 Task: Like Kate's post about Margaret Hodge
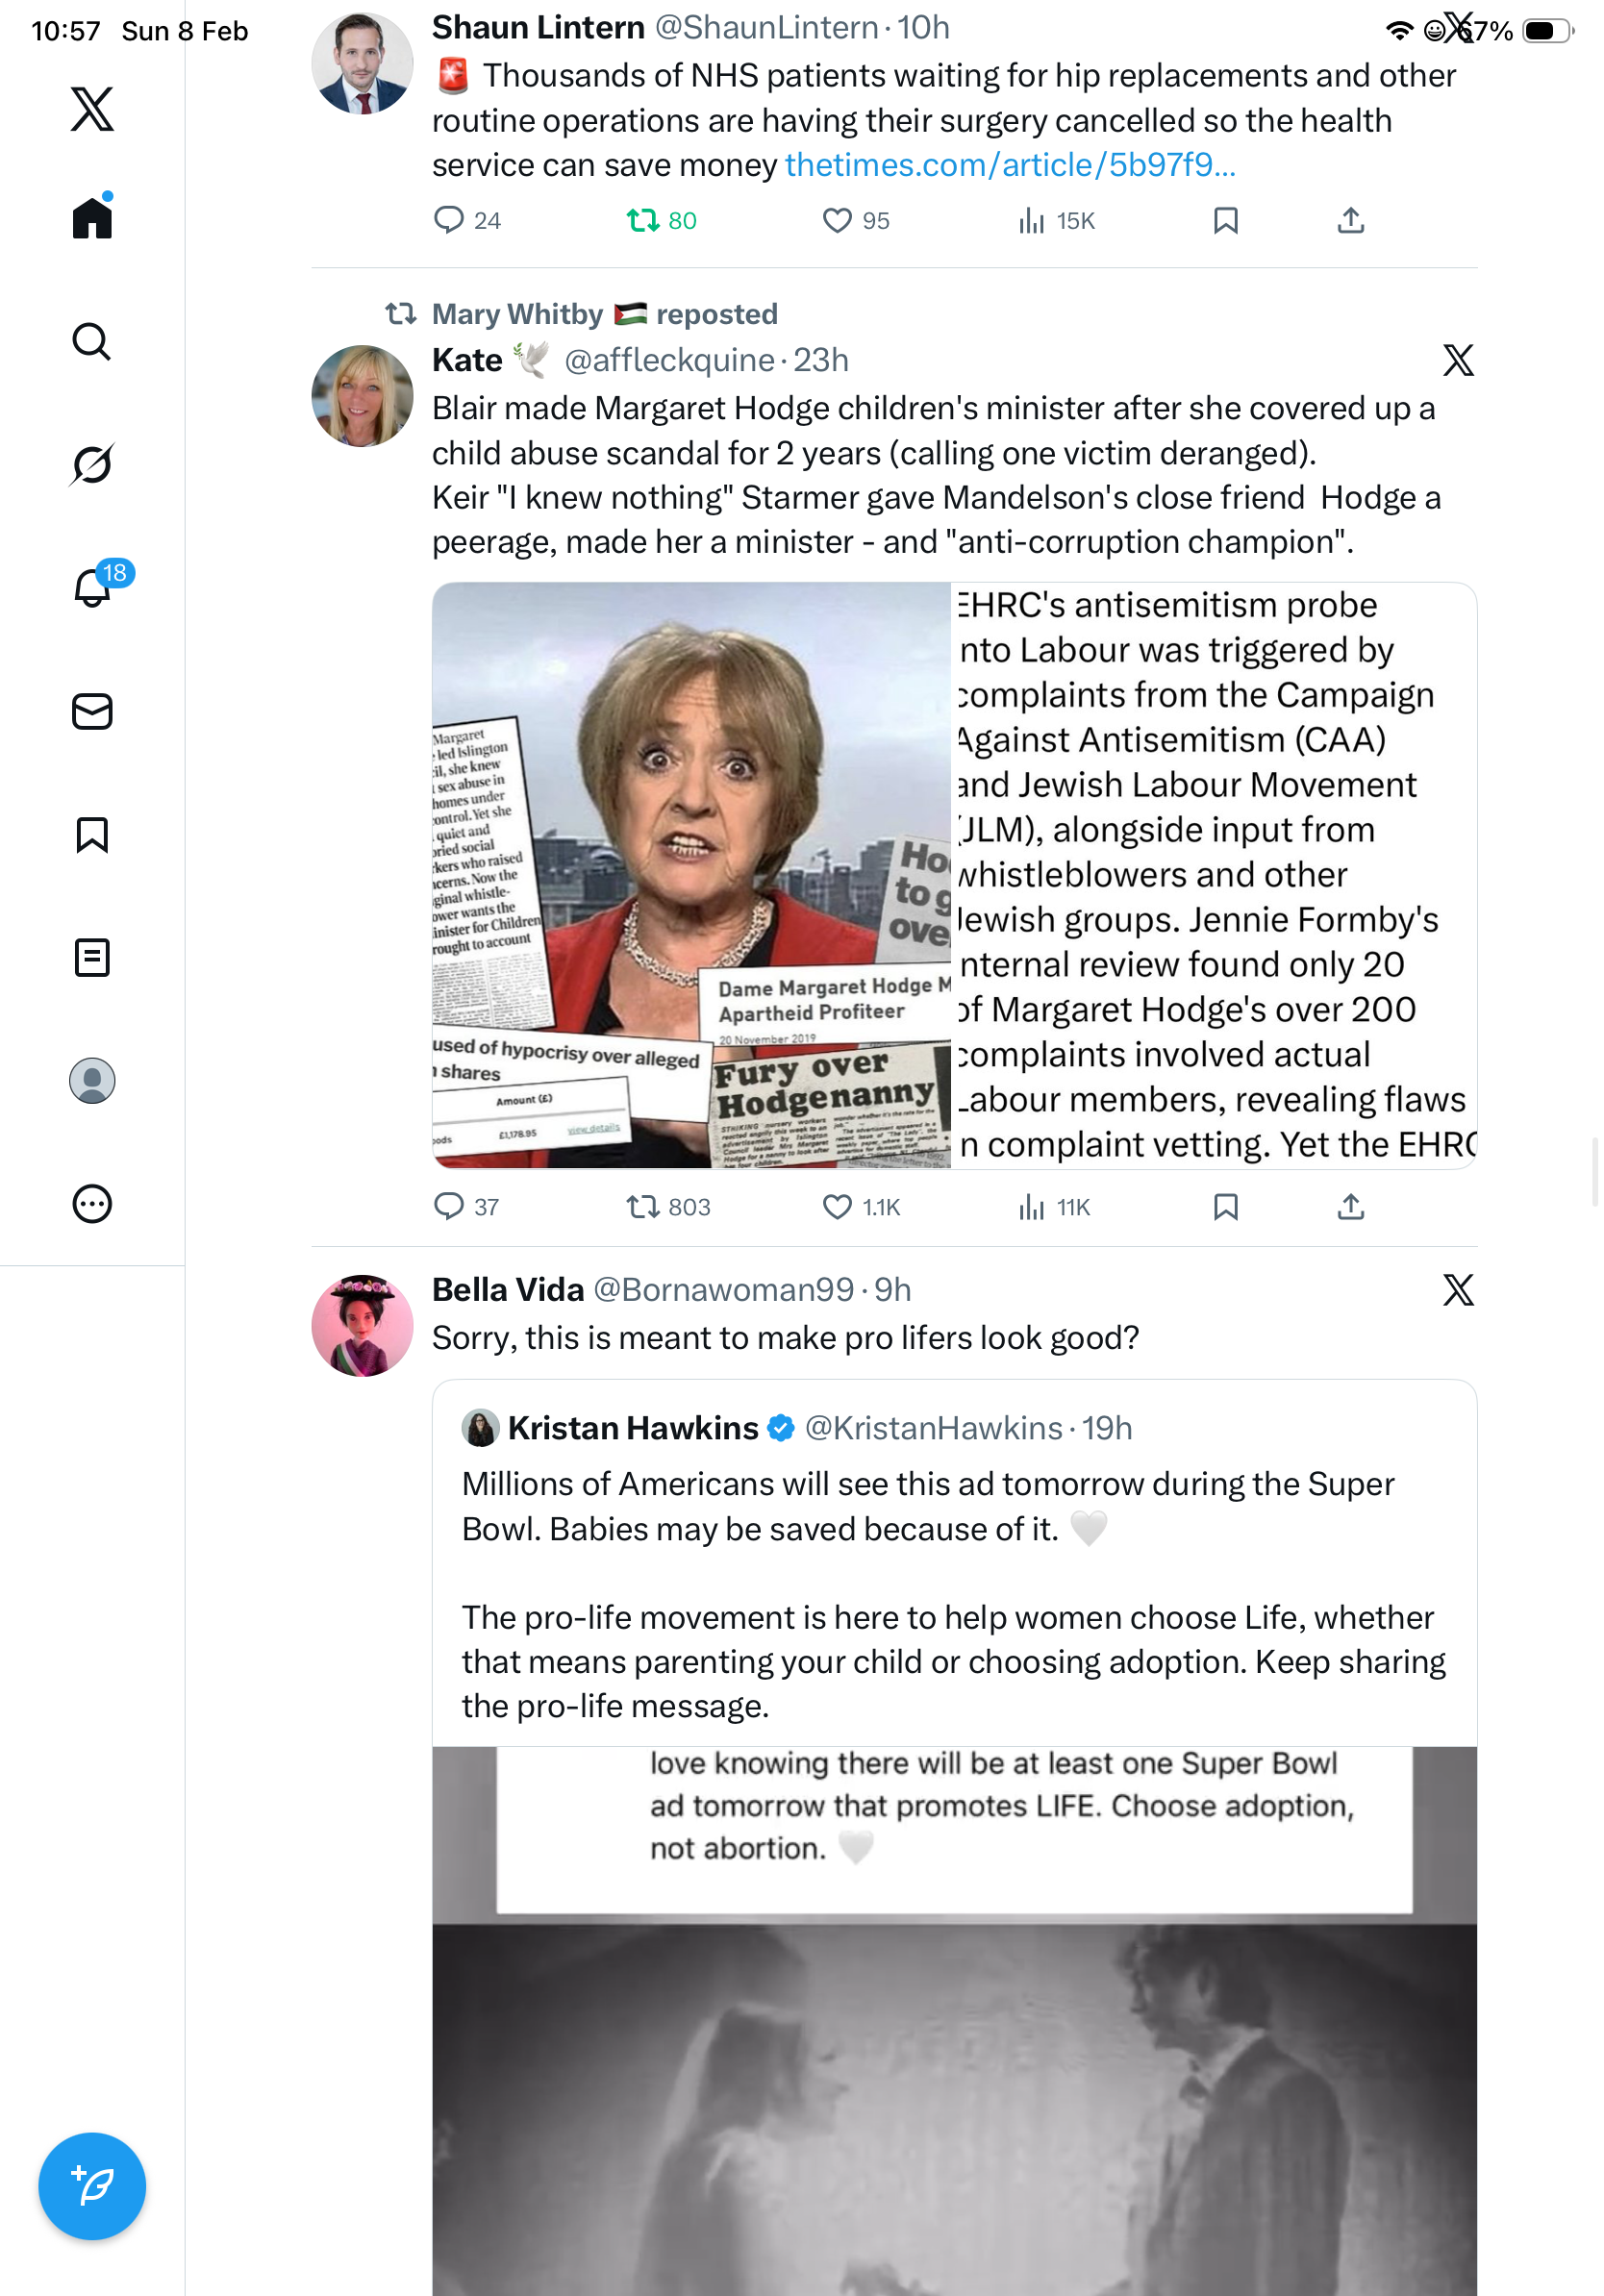[861, 1207]
